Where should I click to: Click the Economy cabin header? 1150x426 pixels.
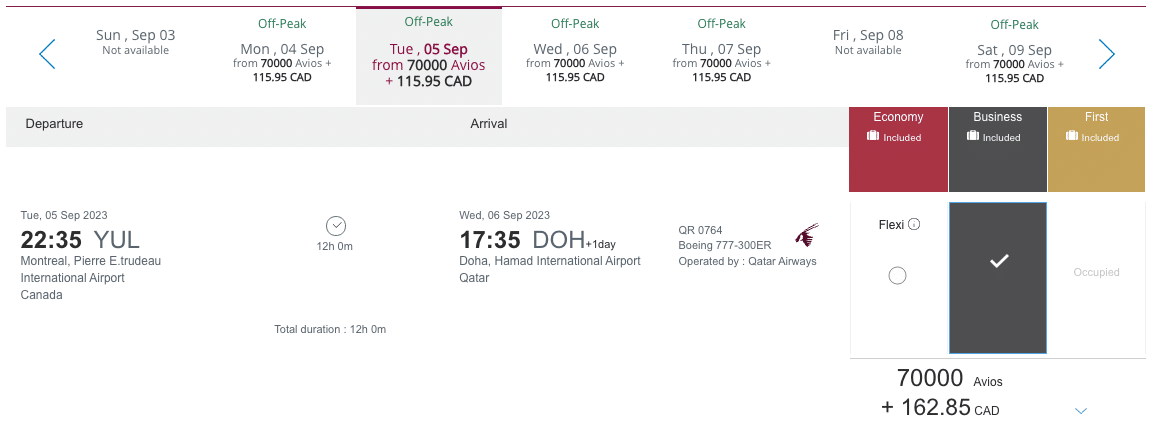coord(898,117)
